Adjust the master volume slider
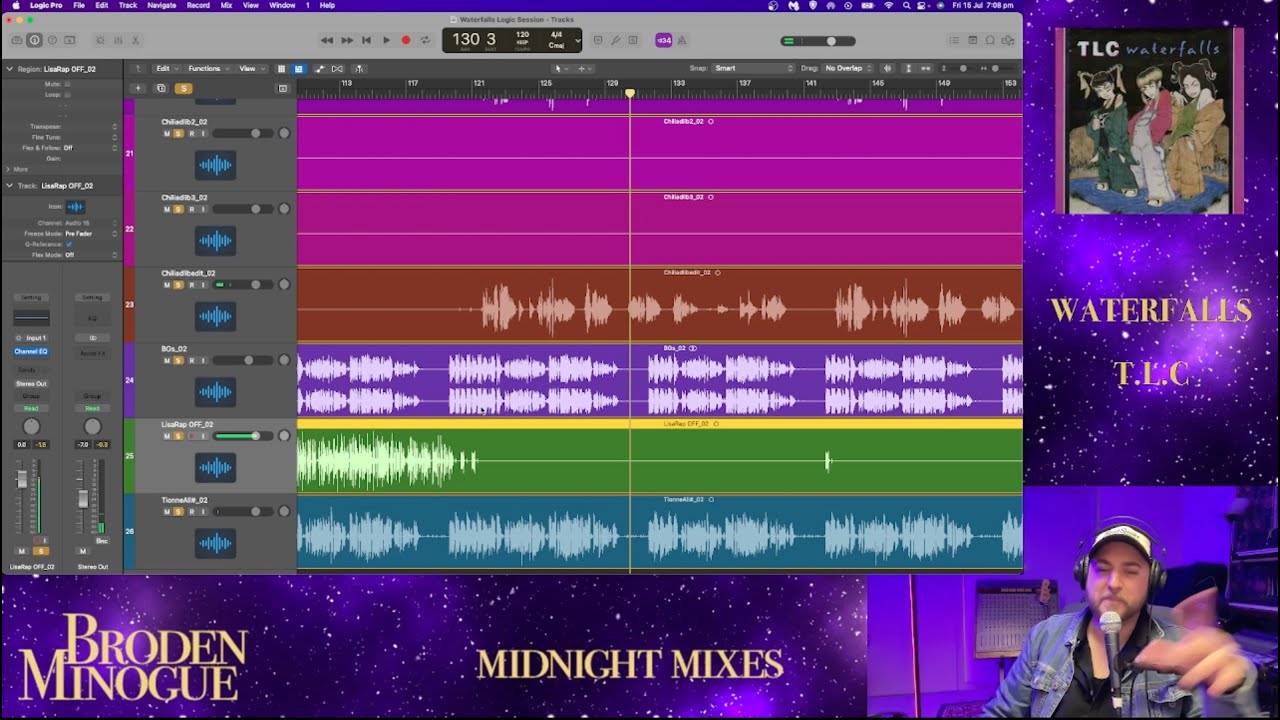Image resolution: width=1280 pixels, height=720 pixels. coord(818,41)
